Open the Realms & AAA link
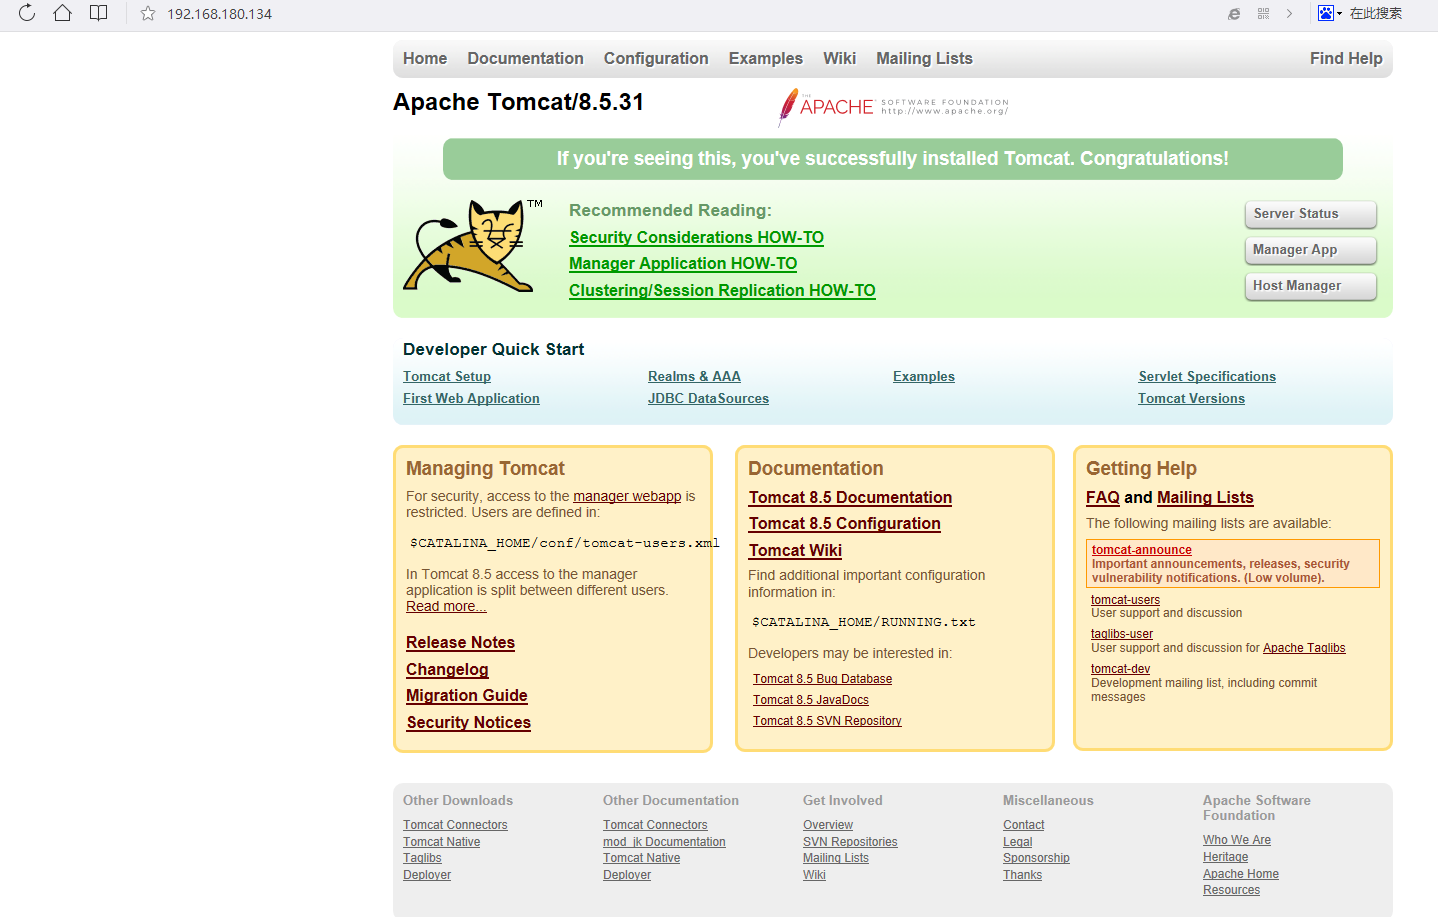1438x917 pixels. (x=694, y=377)
